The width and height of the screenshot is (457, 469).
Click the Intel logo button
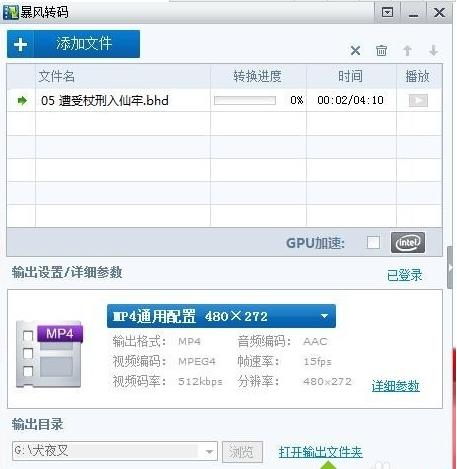pos(408,242)
